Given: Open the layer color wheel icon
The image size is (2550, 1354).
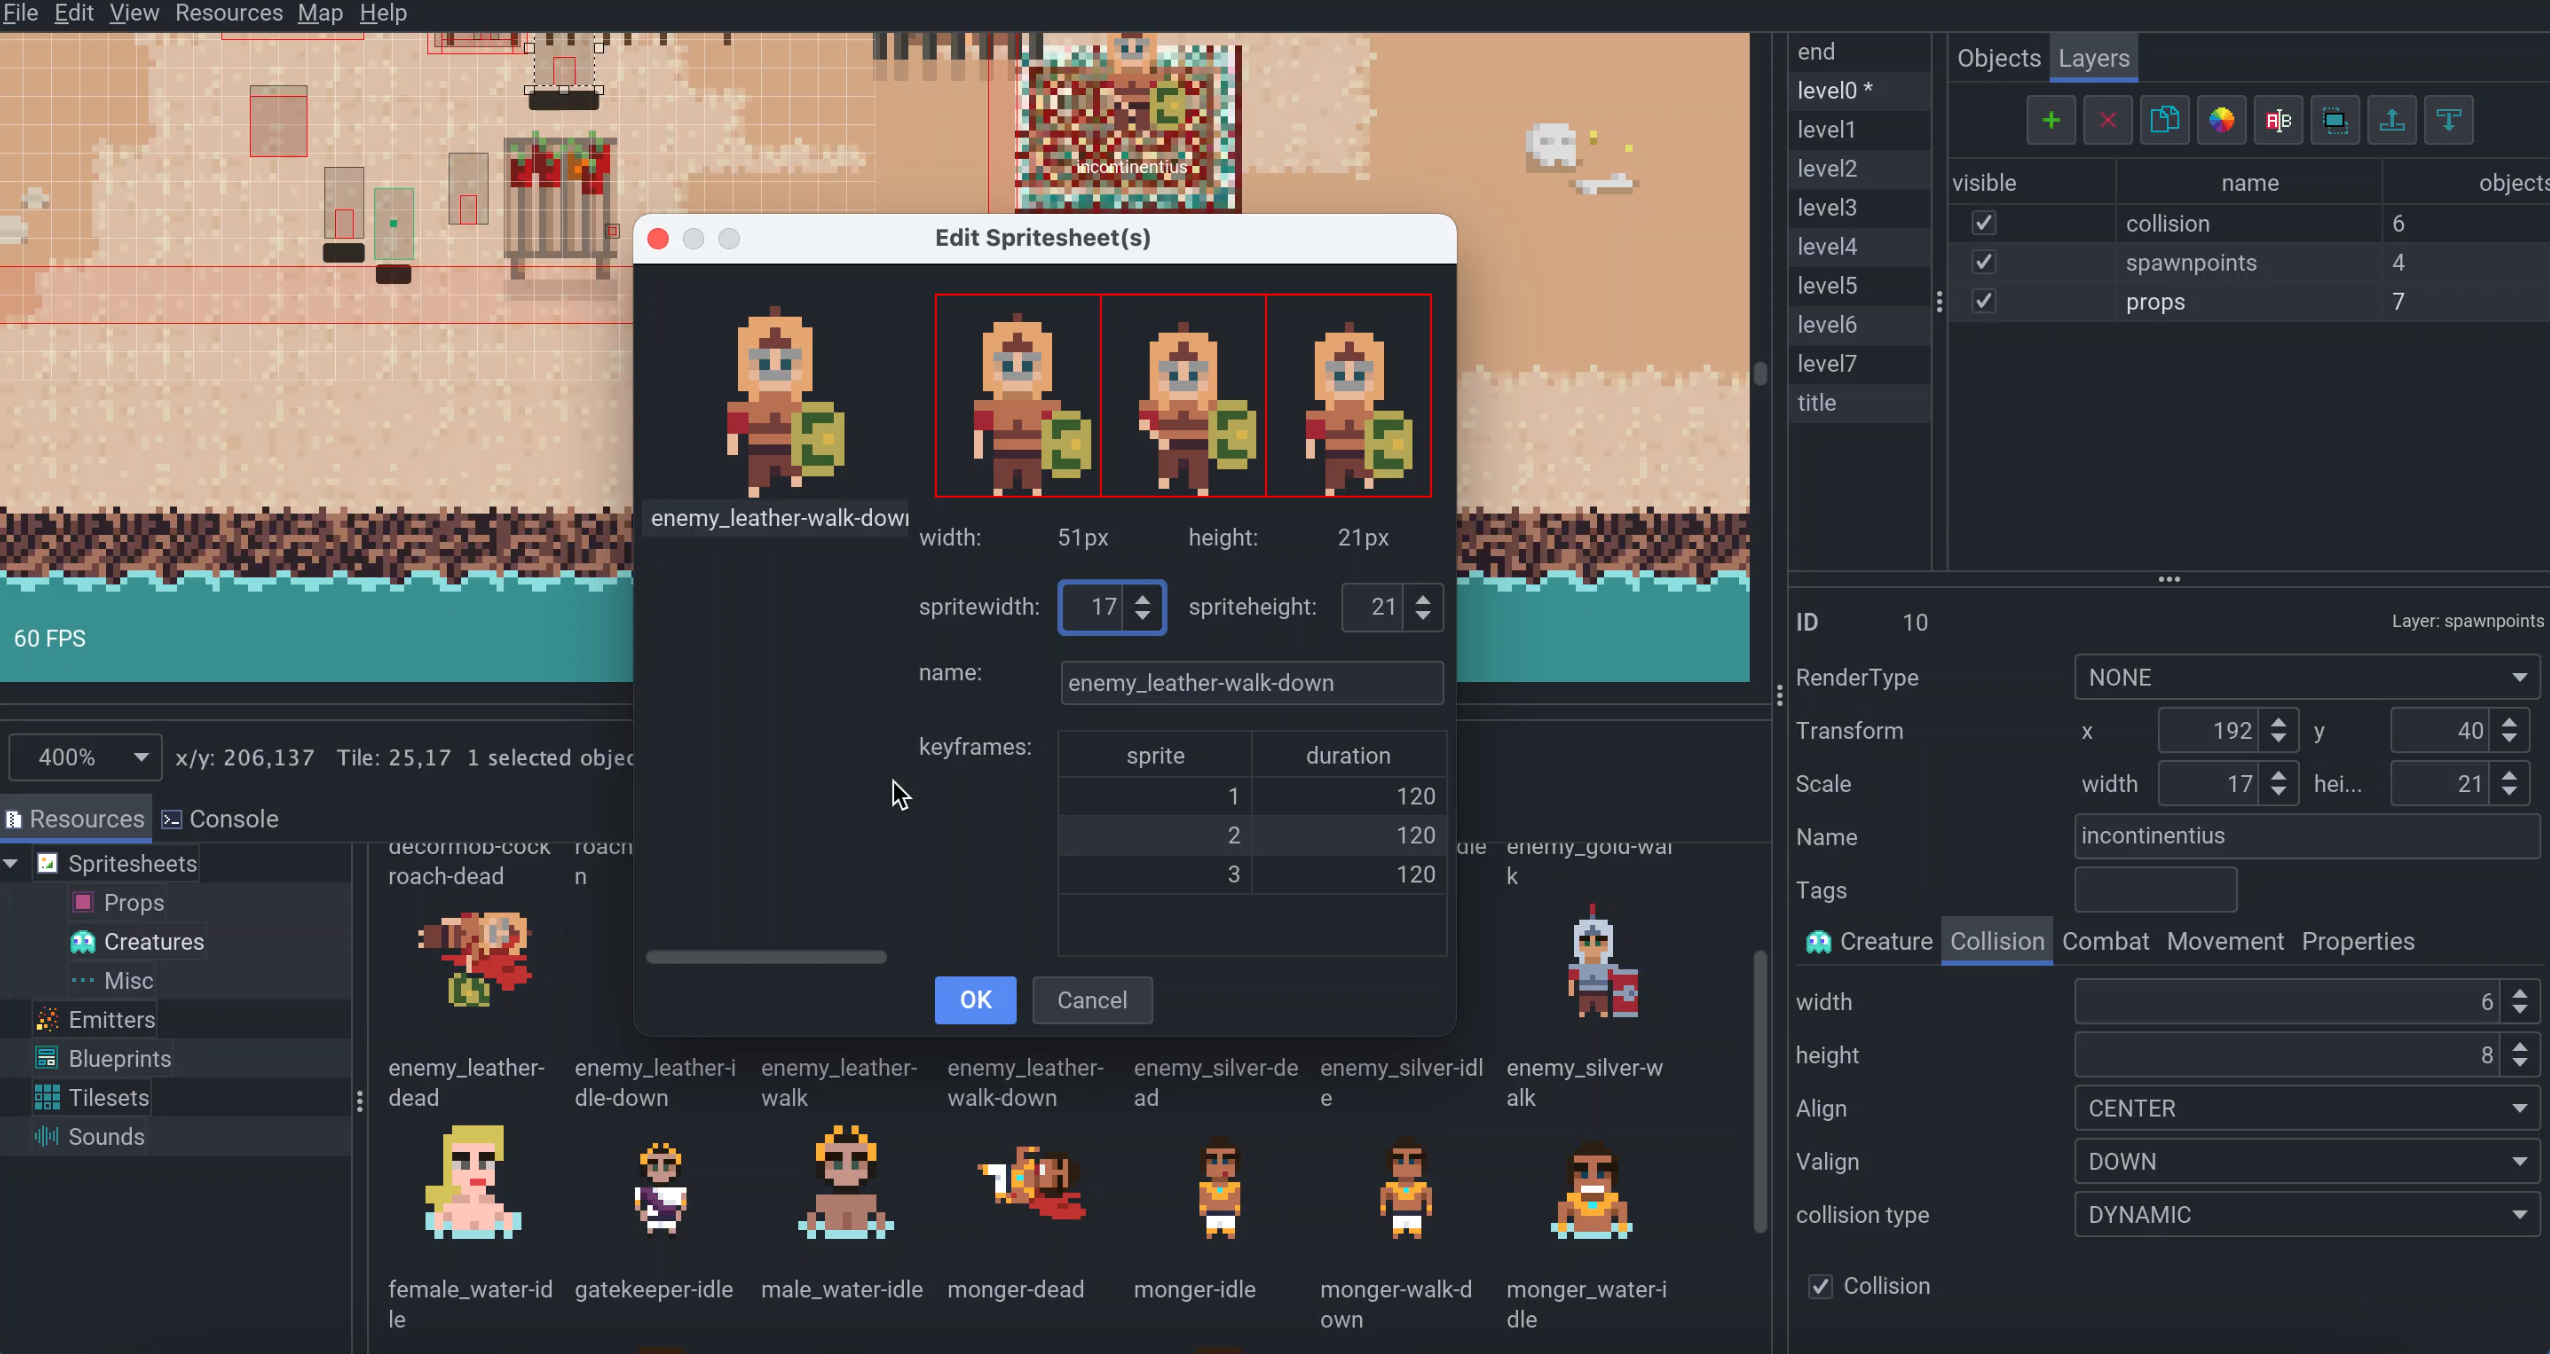Looking at the screenshot, I should pyautogui.click(x=2221, y=120).
